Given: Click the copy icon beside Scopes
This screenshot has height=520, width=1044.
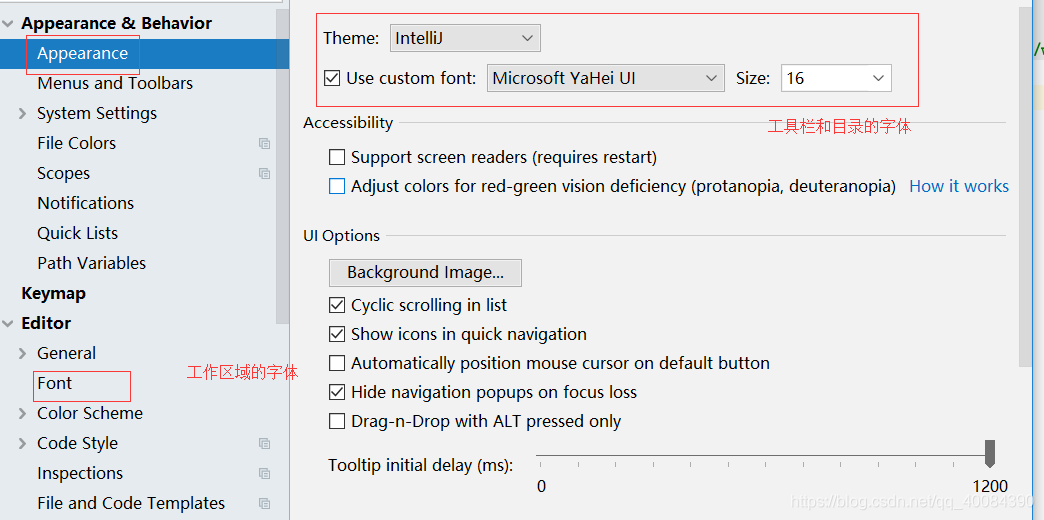Looking at the screenshot, I should pyautogui.click(x=264, y=173).
